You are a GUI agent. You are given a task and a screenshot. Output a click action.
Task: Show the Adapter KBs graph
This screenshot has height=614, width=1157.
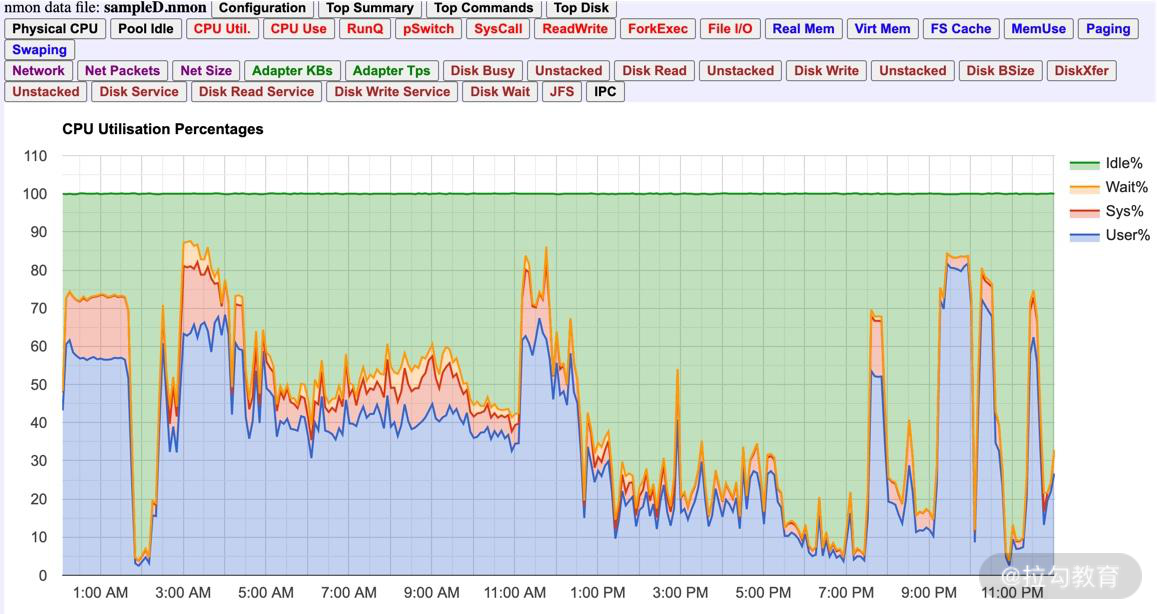coord(292,71)
